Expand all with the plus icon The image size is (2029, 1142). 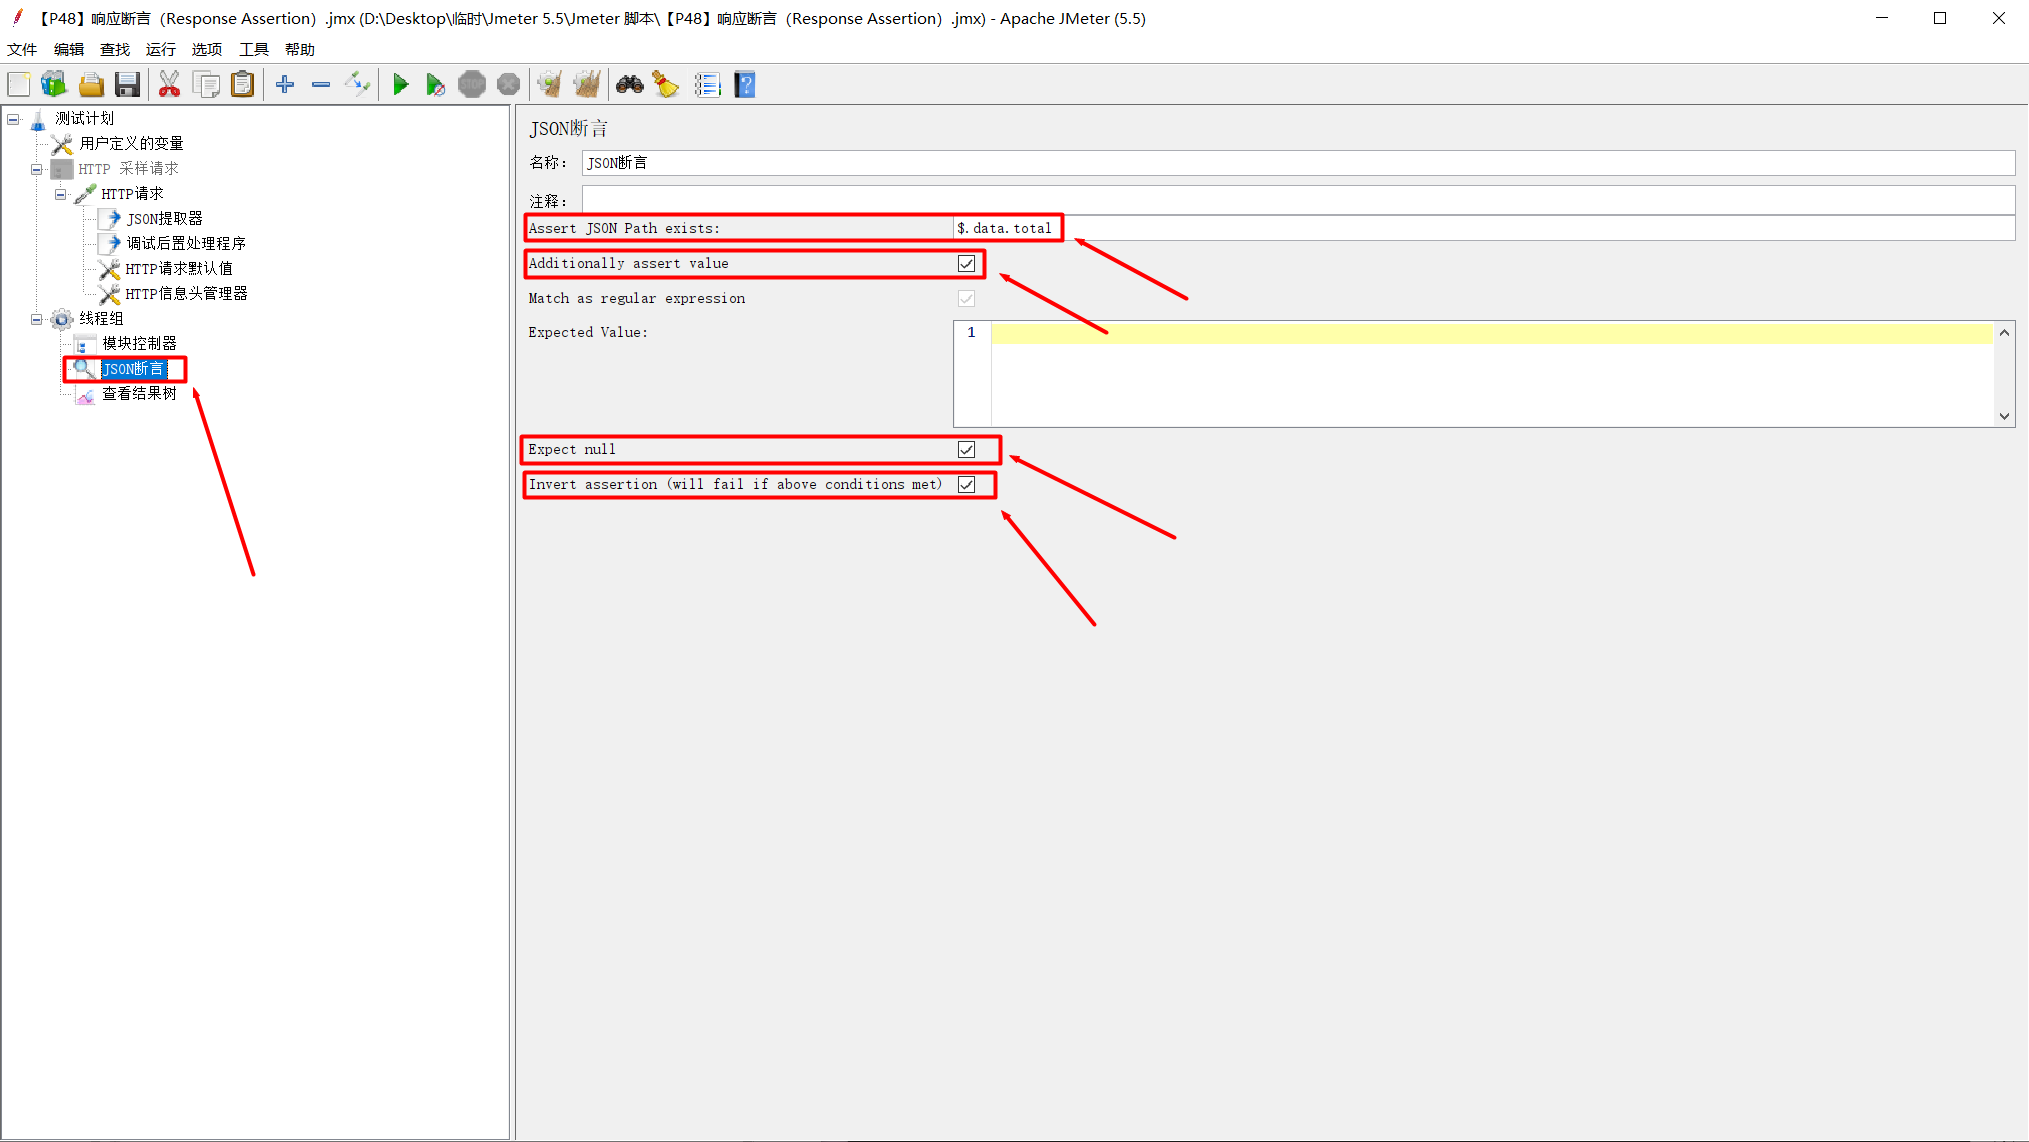tap(285, 85)
